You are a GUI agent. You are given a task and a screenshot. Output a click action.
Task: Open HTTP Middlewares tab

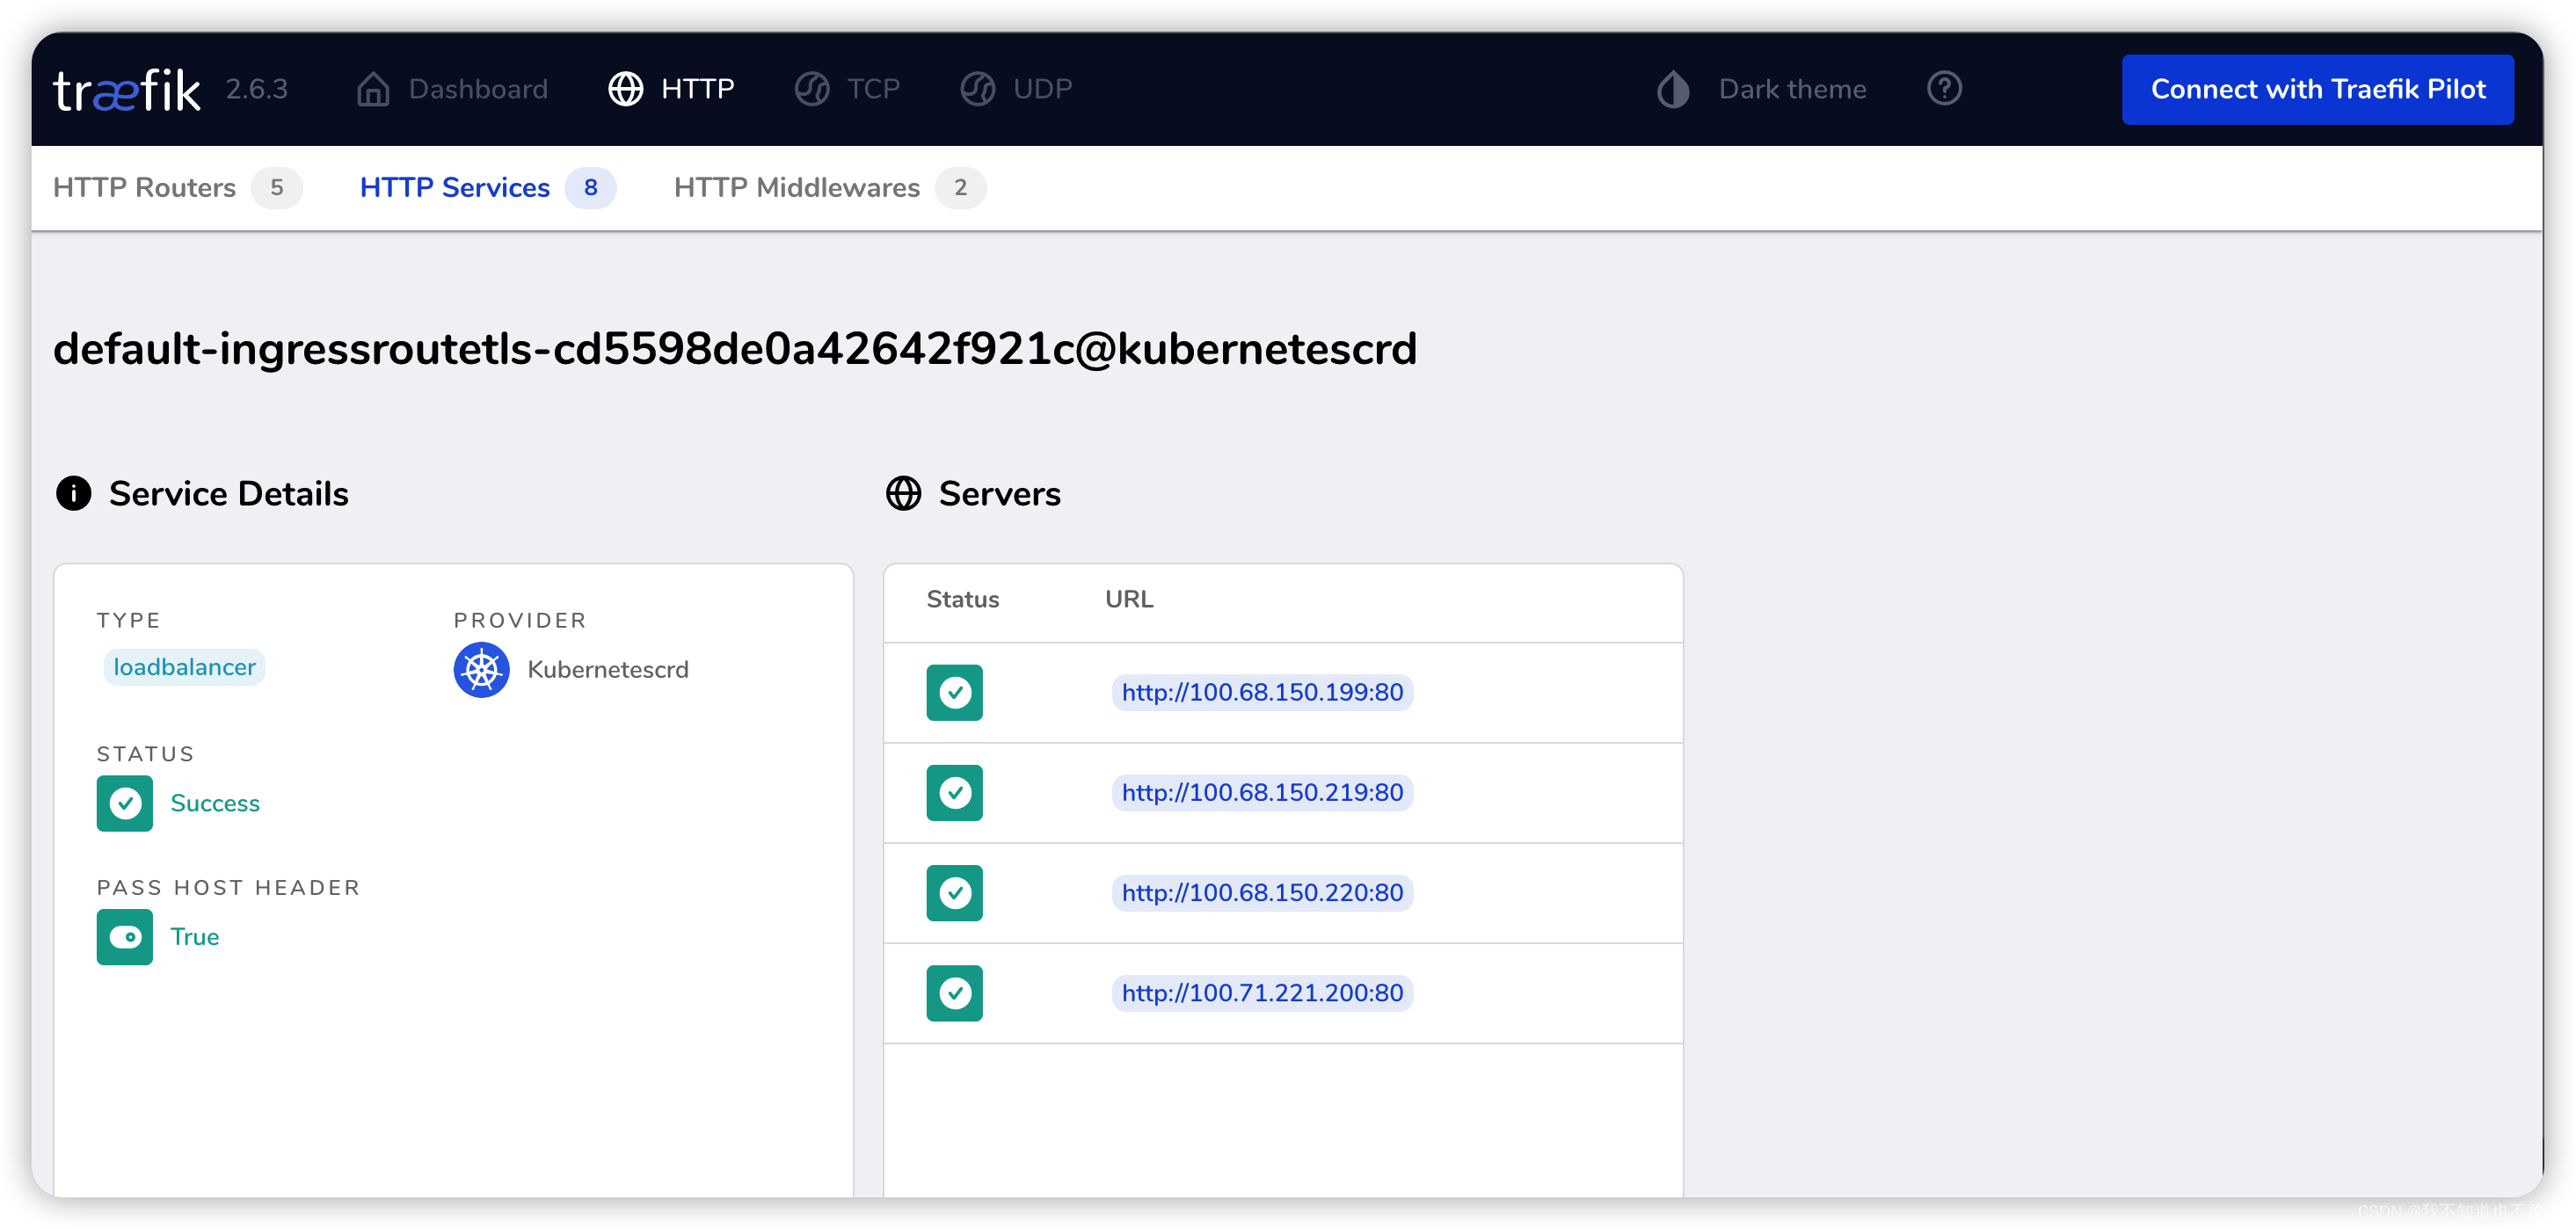pos(828,188)
